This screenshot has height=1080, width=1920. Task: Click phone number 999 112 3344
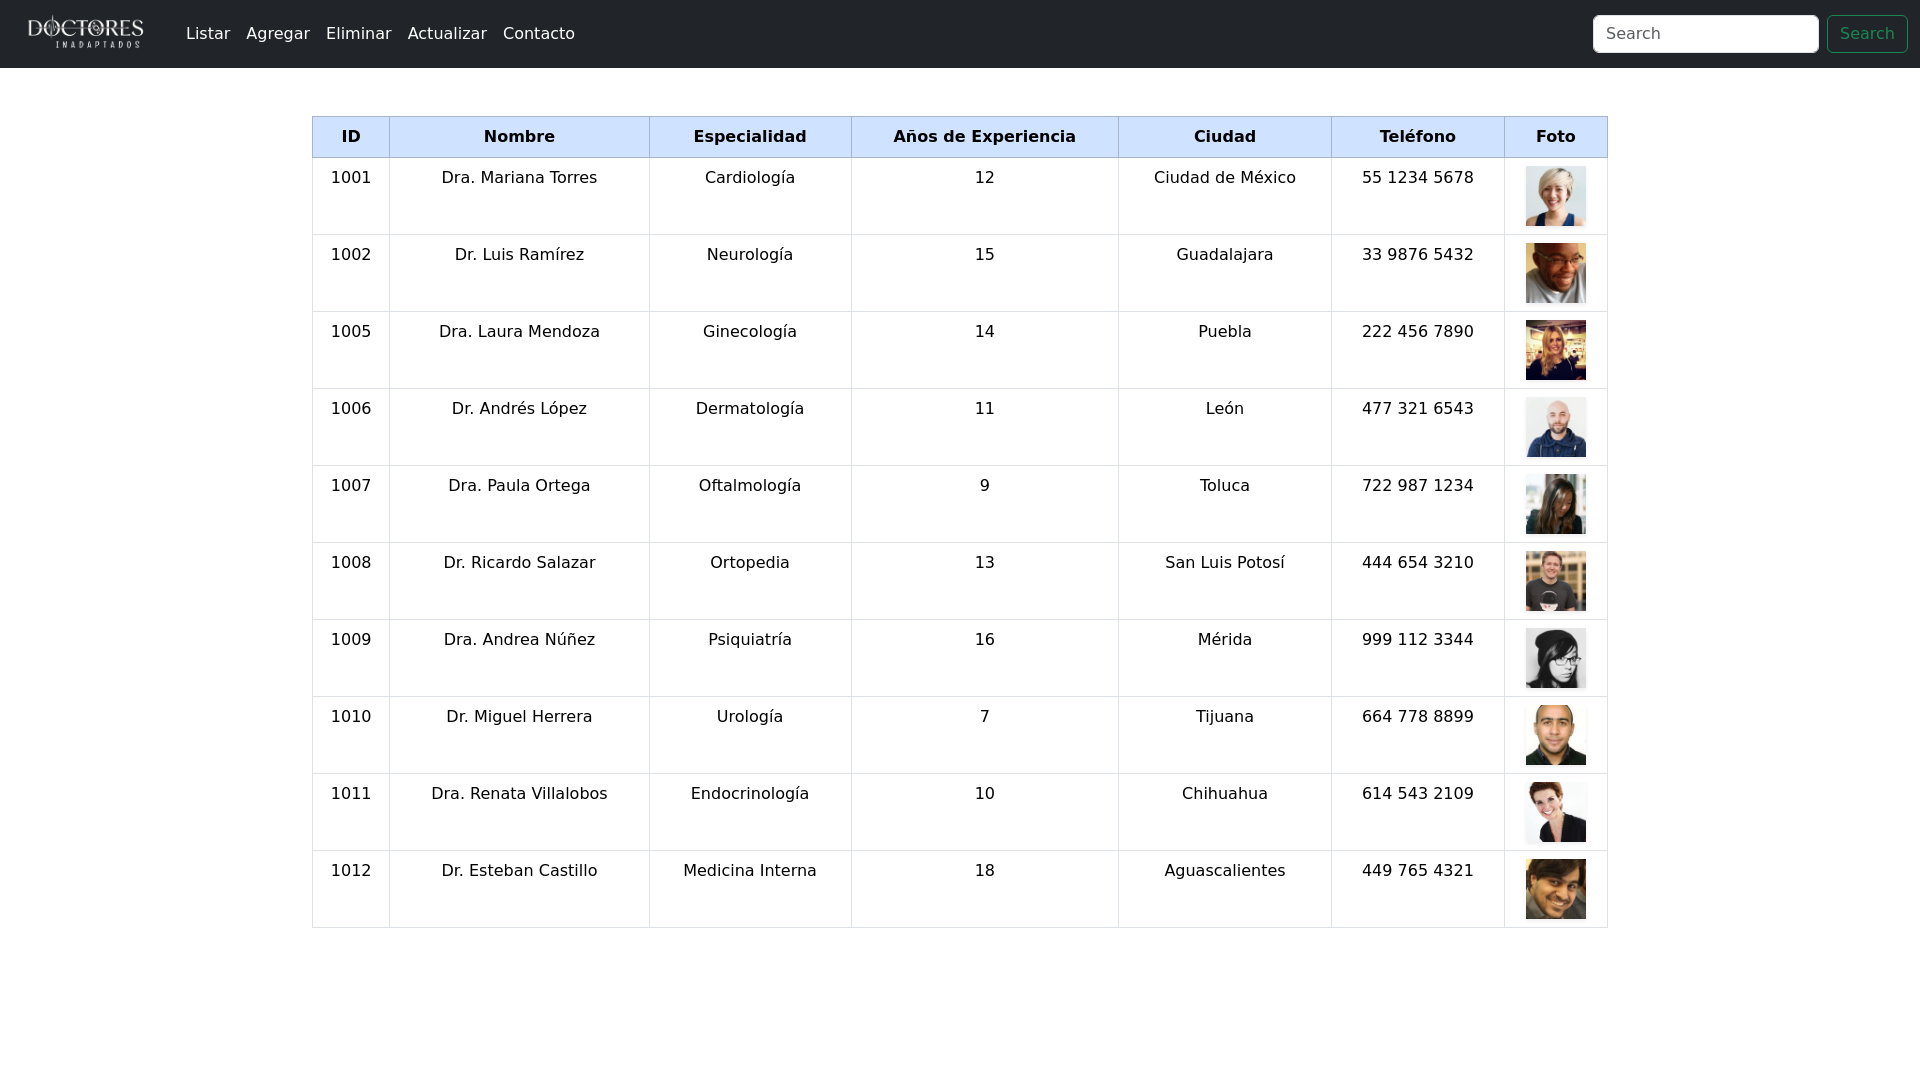1418,640
